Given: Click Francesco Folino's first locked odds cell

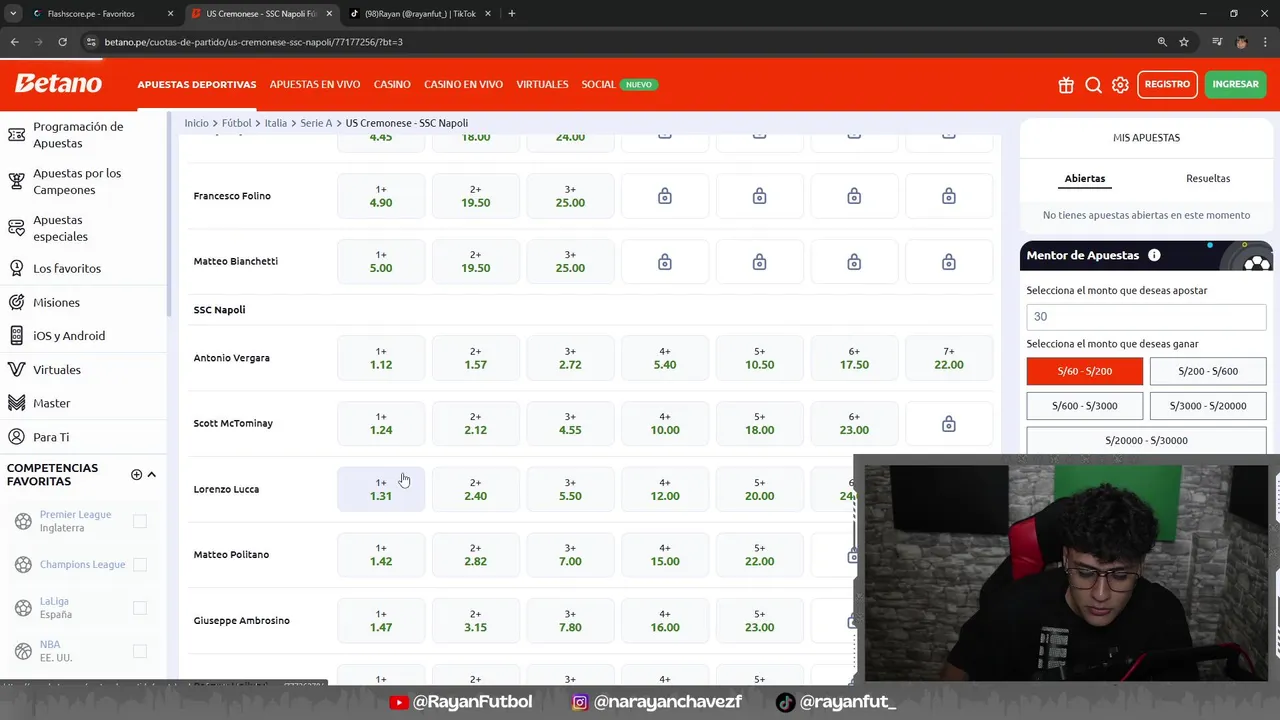Looking at the screenshot, I should 665,196.
